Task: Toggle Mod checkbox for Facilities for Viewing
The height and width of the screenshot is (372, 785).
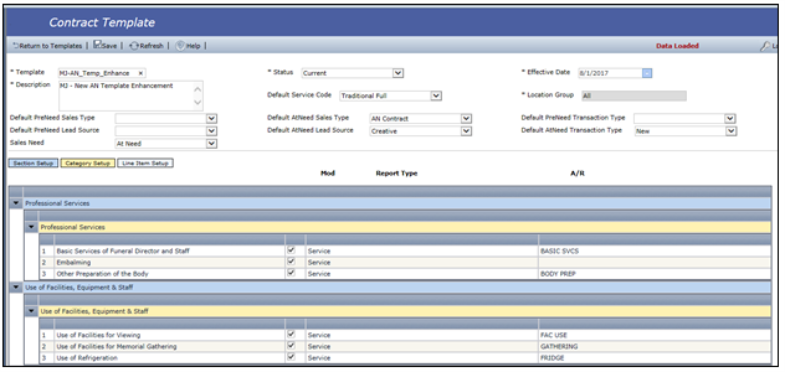Action: click(x=291, y=334)
